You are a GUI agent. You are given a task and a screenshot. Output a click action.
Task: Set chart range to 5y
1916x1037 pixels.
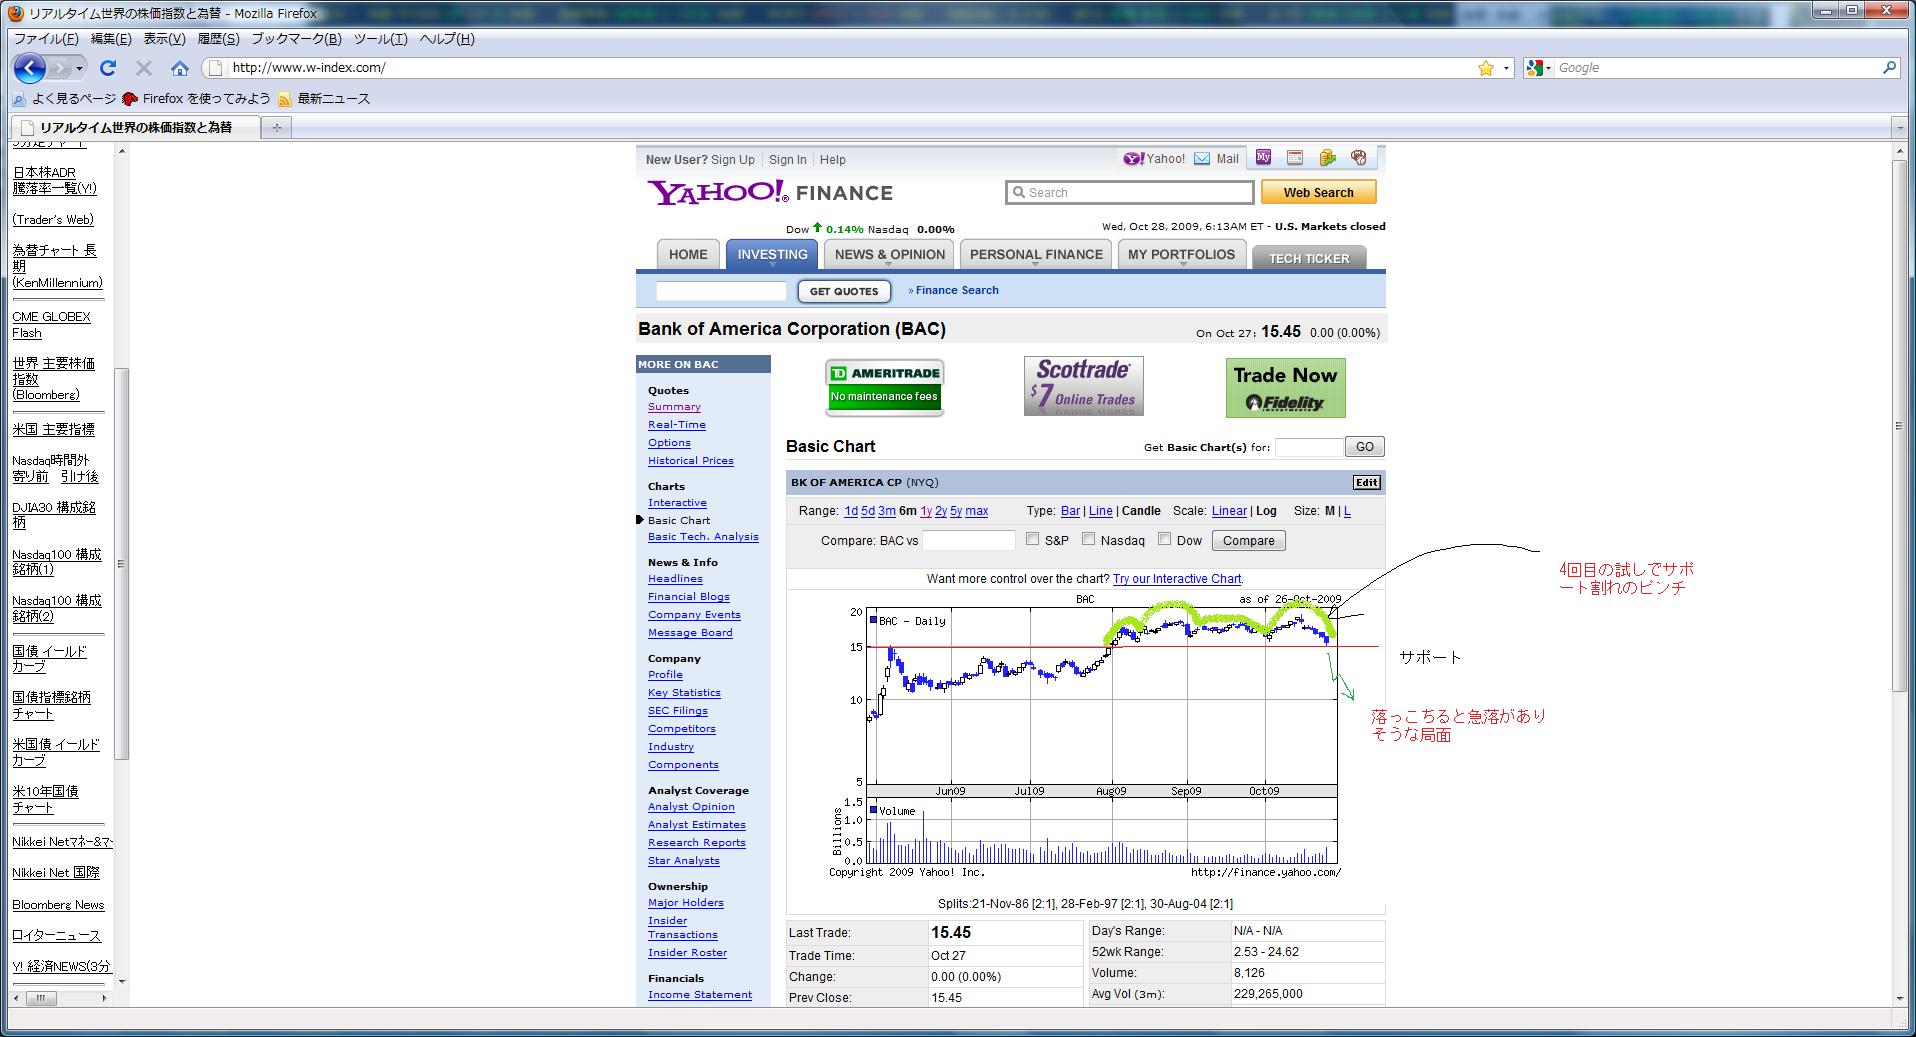click(956, 511)
